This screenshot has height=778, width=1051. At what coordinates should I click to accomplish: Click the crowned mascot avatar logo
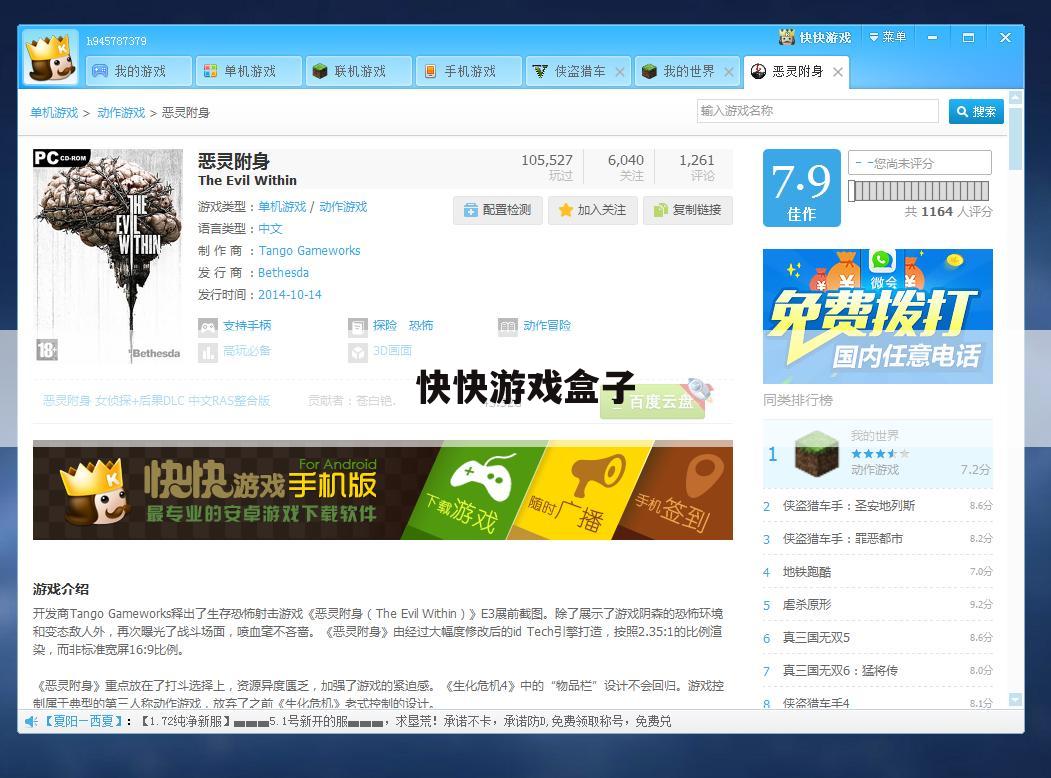click(50, 58)
